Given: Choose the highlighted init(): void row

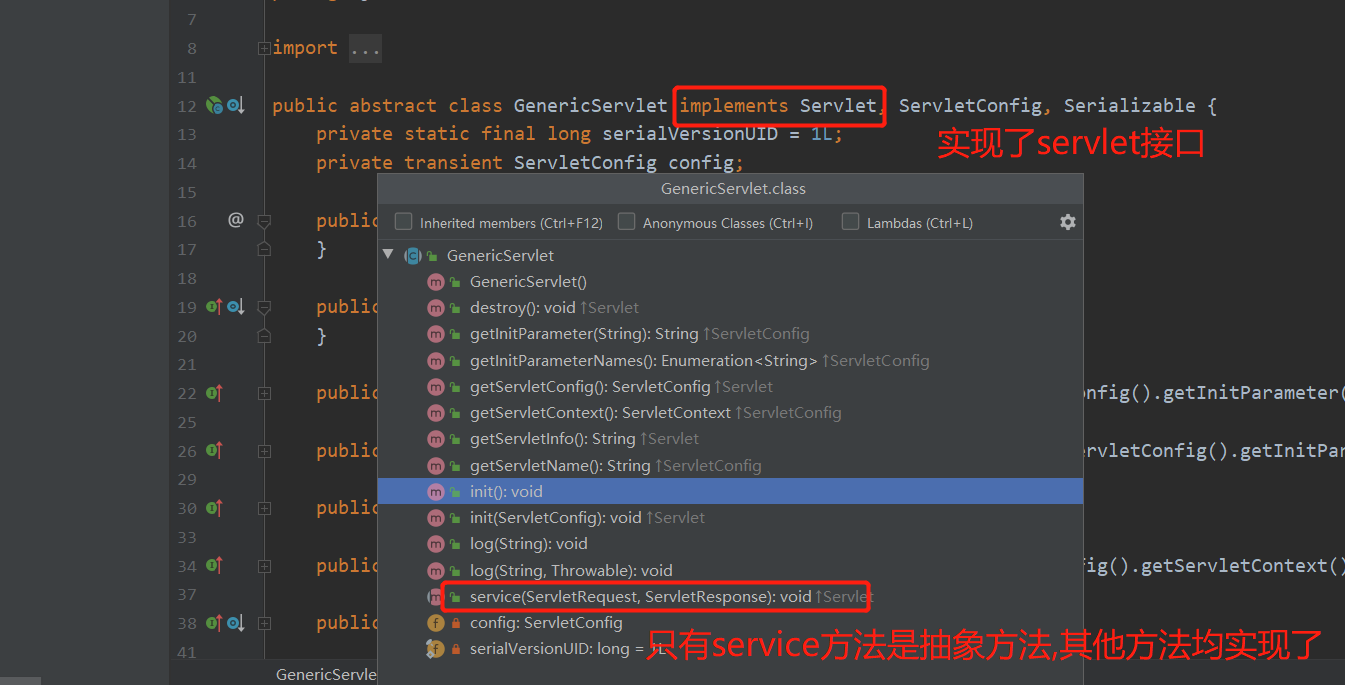Looking at the screenshot, I should tap(730, 491).
